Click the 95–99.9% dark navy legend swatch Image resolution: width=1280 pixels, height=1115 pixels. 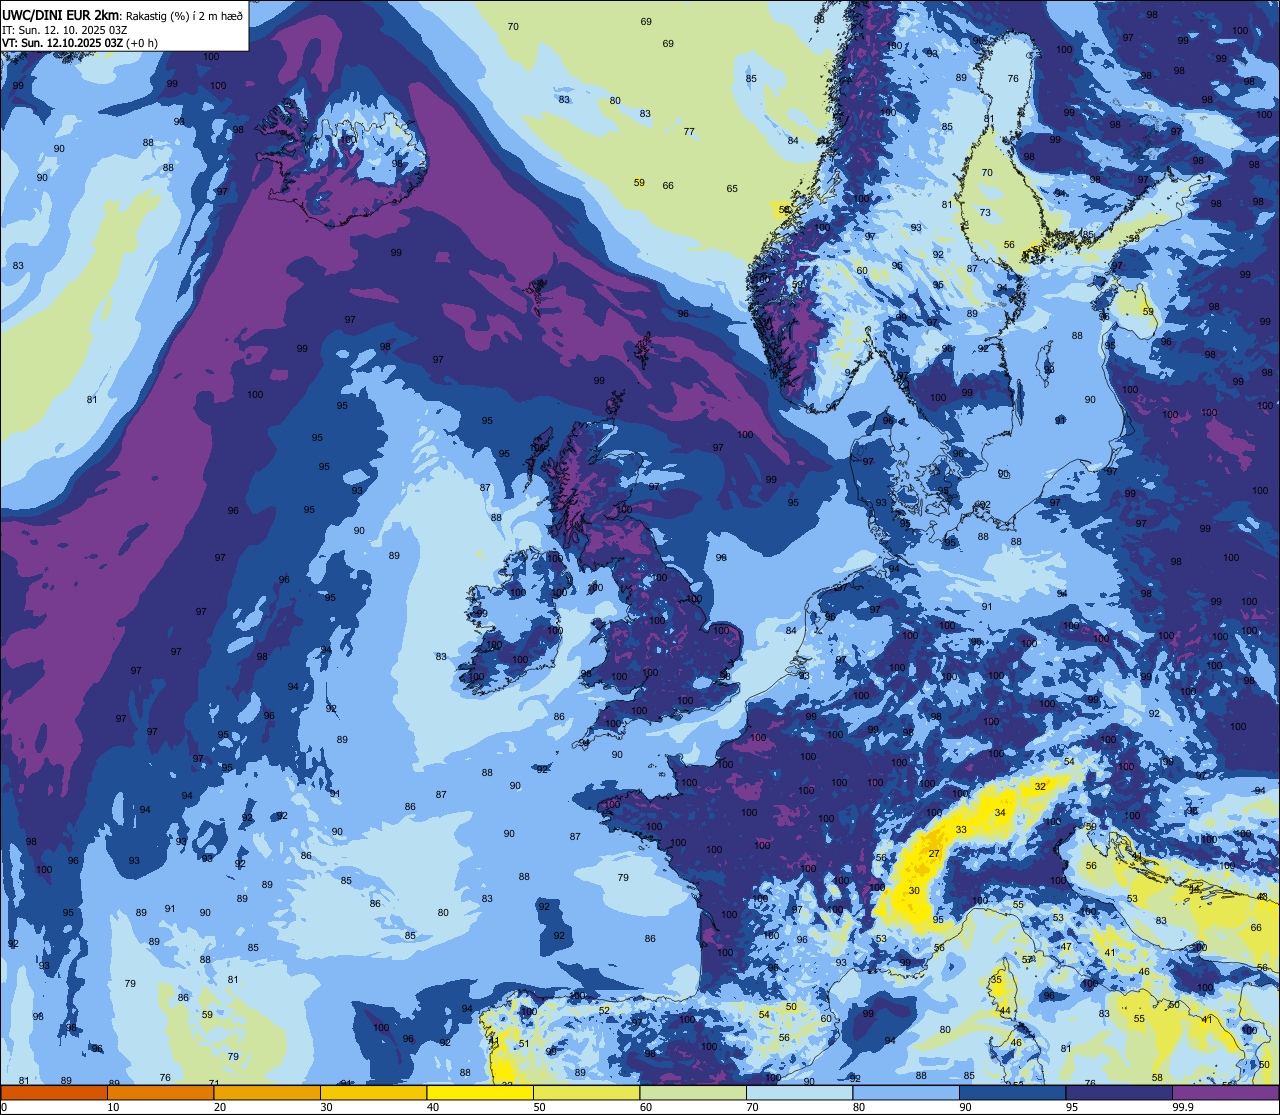(1119, 1092)
